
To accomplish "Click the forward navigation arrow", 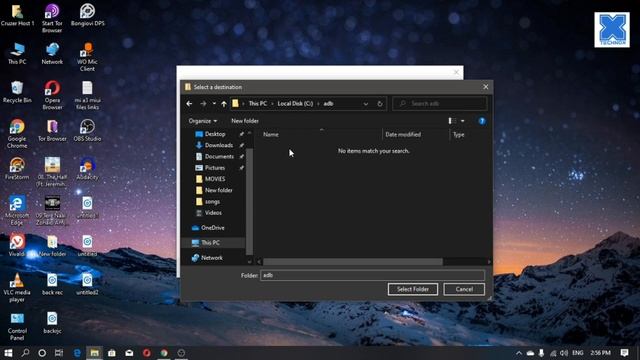I will (203, 104).
